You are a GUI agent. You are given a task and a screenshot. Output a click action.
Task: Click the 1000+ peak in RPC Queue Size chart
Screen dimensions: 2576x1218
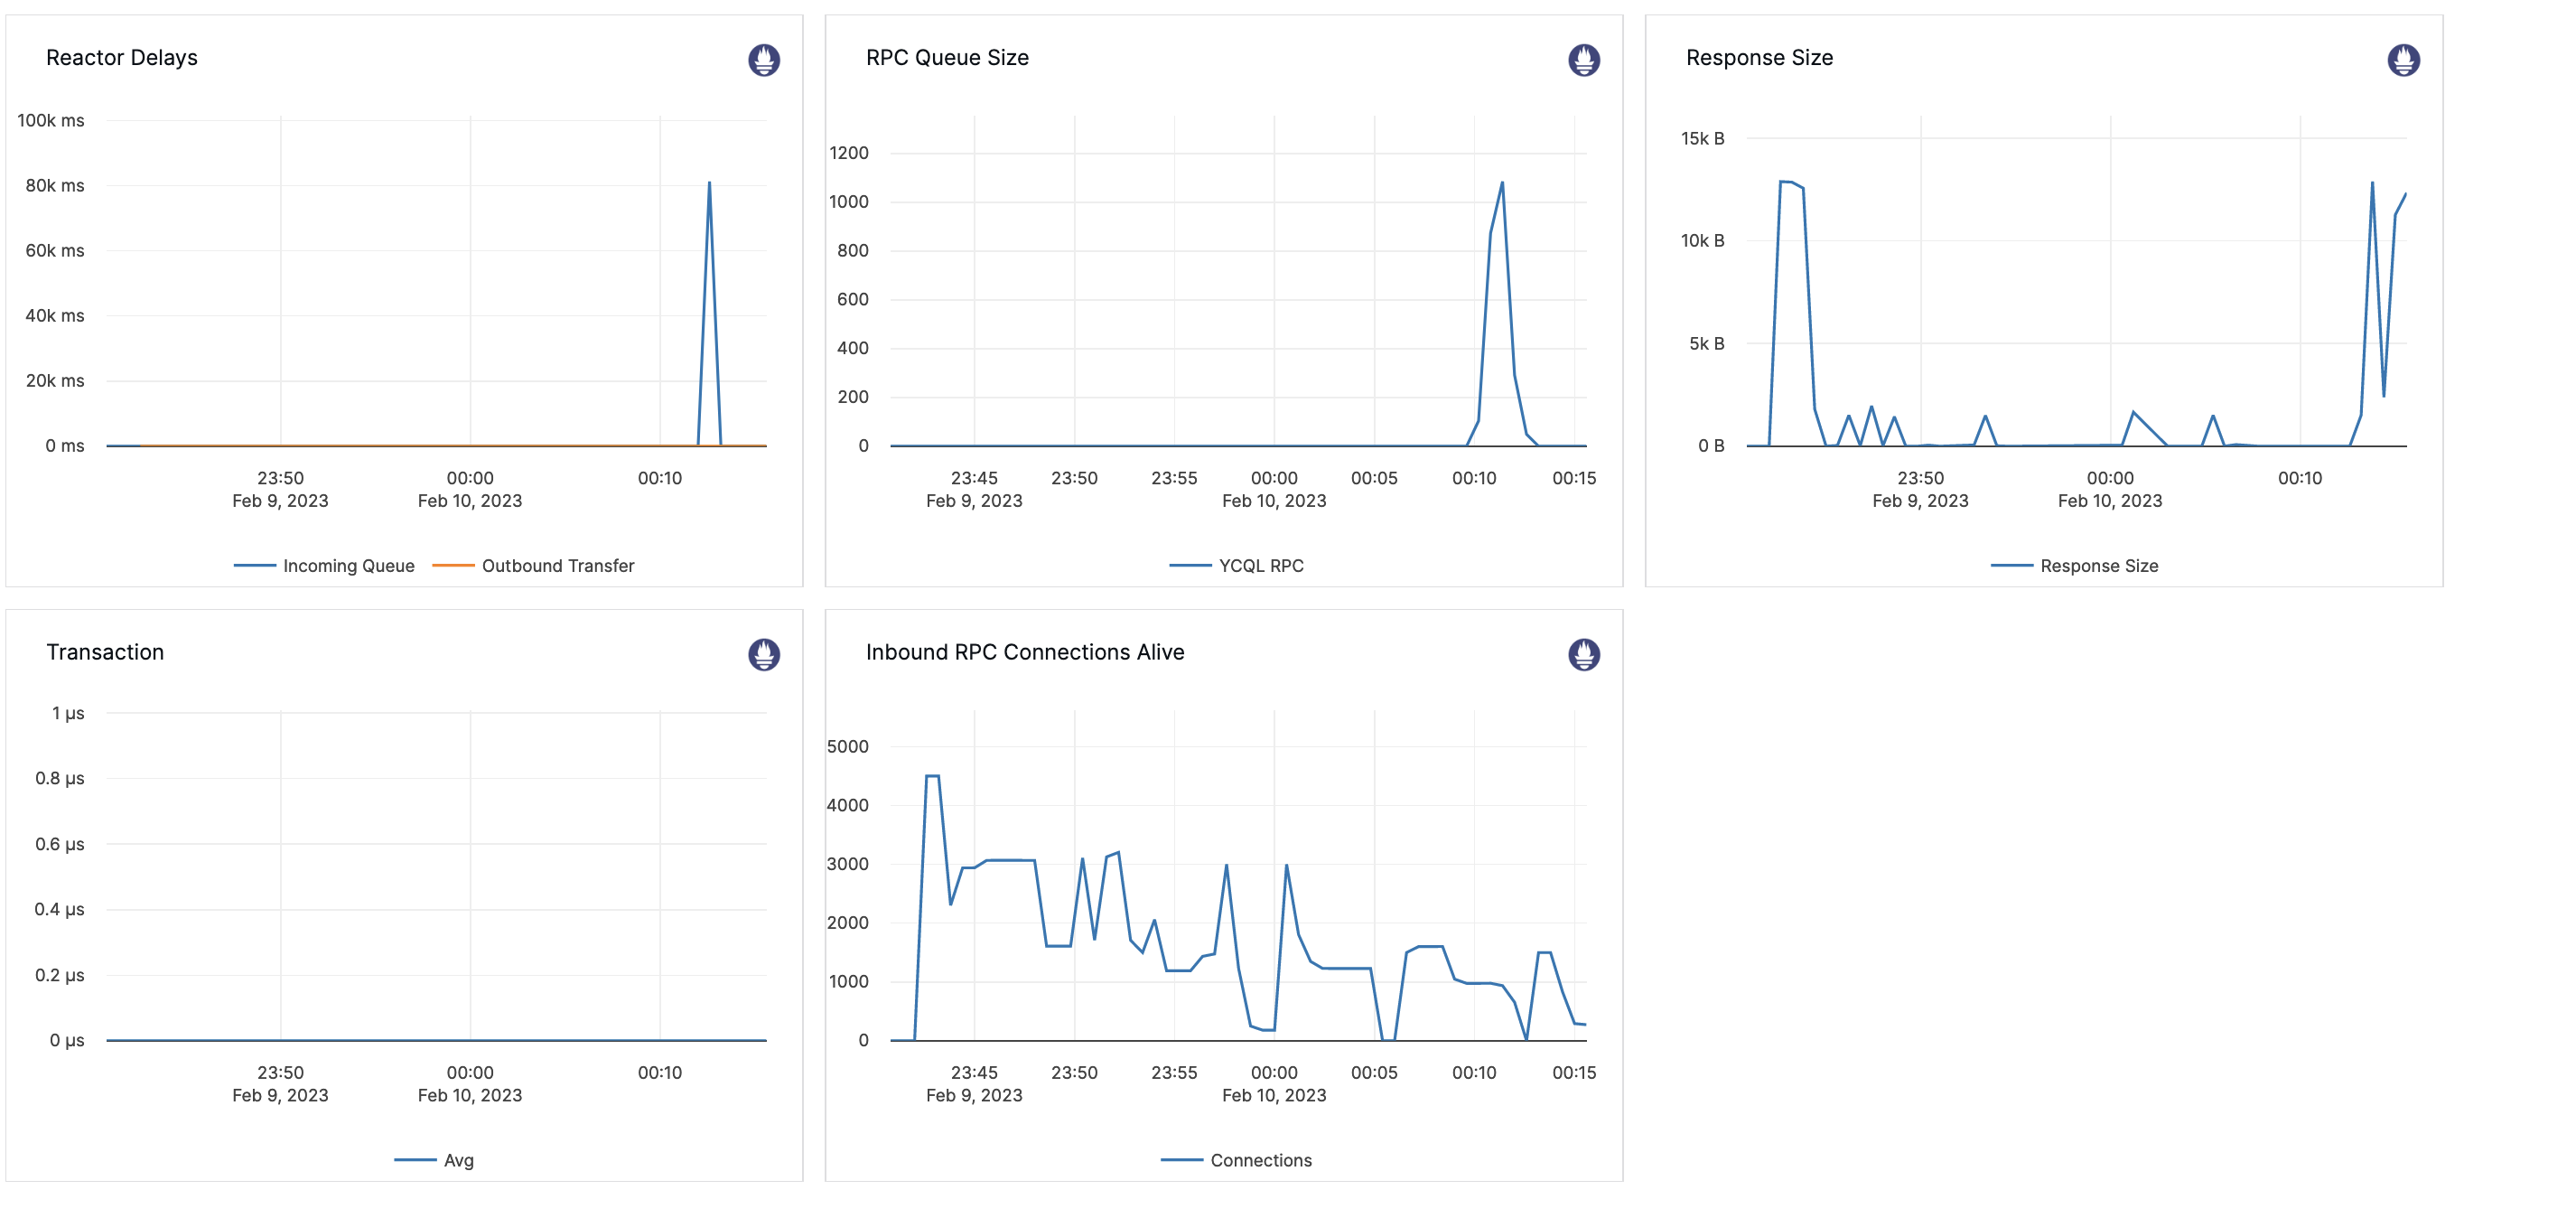tap(1502, 183)
